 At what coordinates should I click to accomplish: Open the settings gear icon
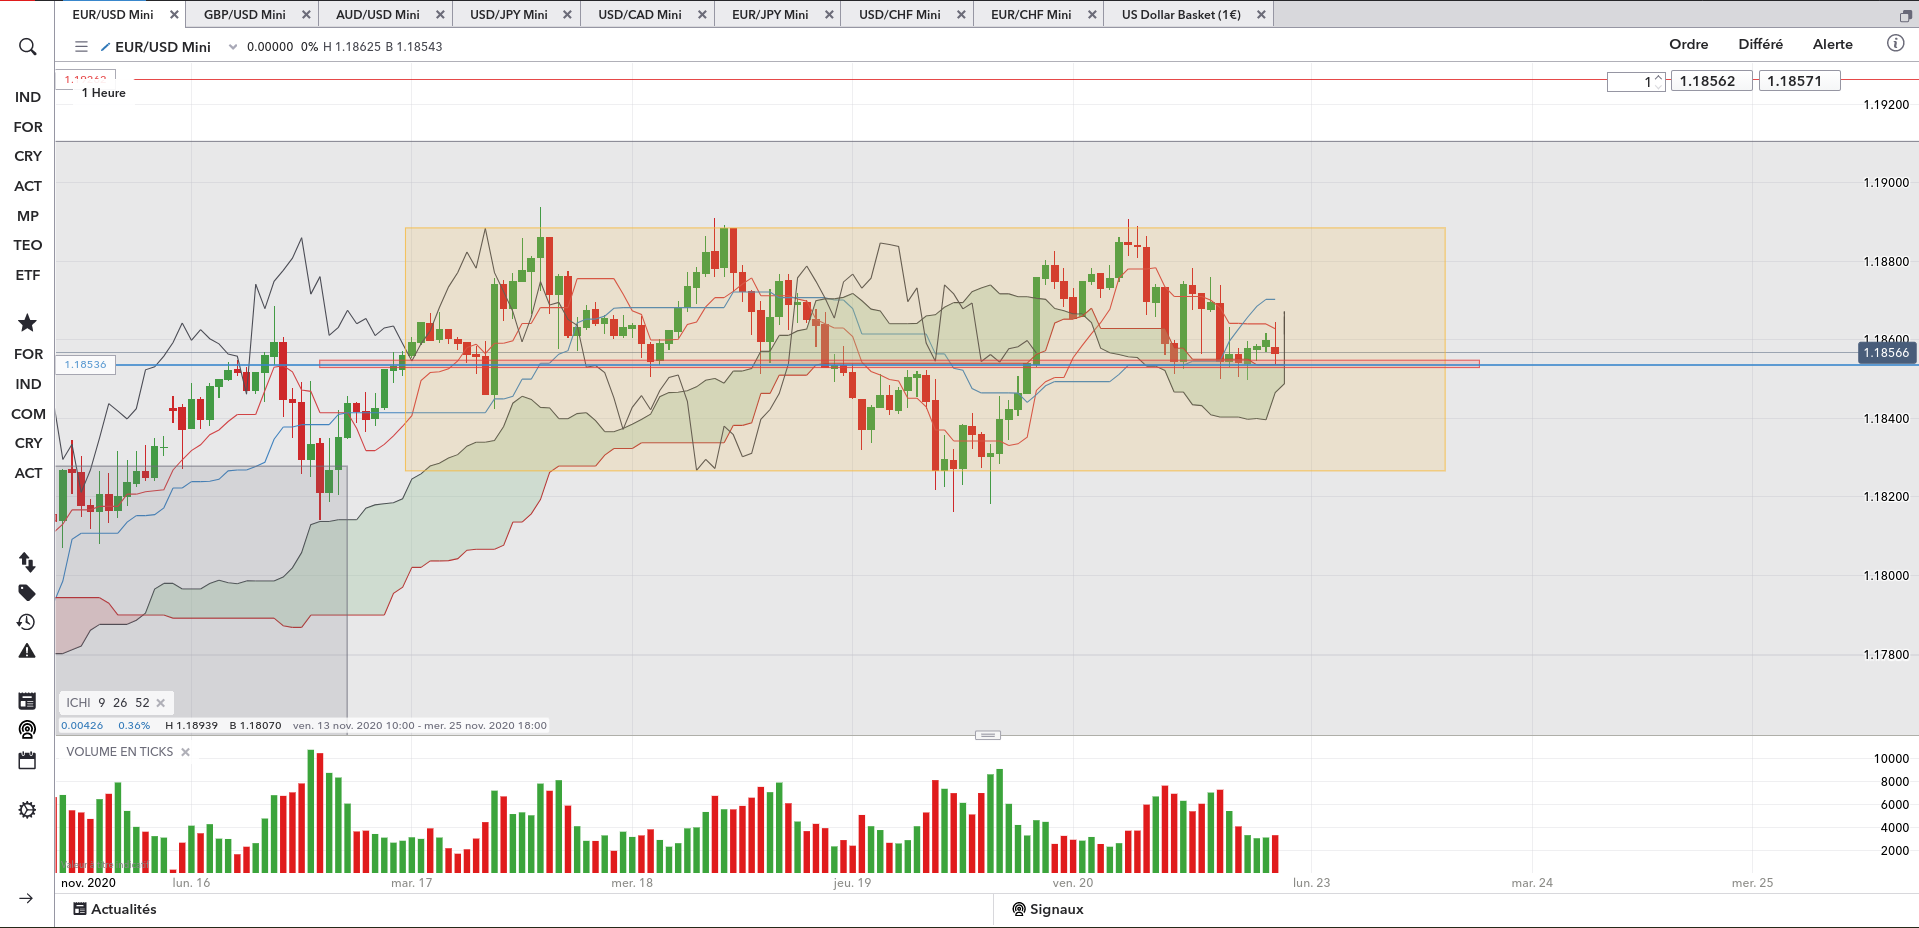click(27, 810)
